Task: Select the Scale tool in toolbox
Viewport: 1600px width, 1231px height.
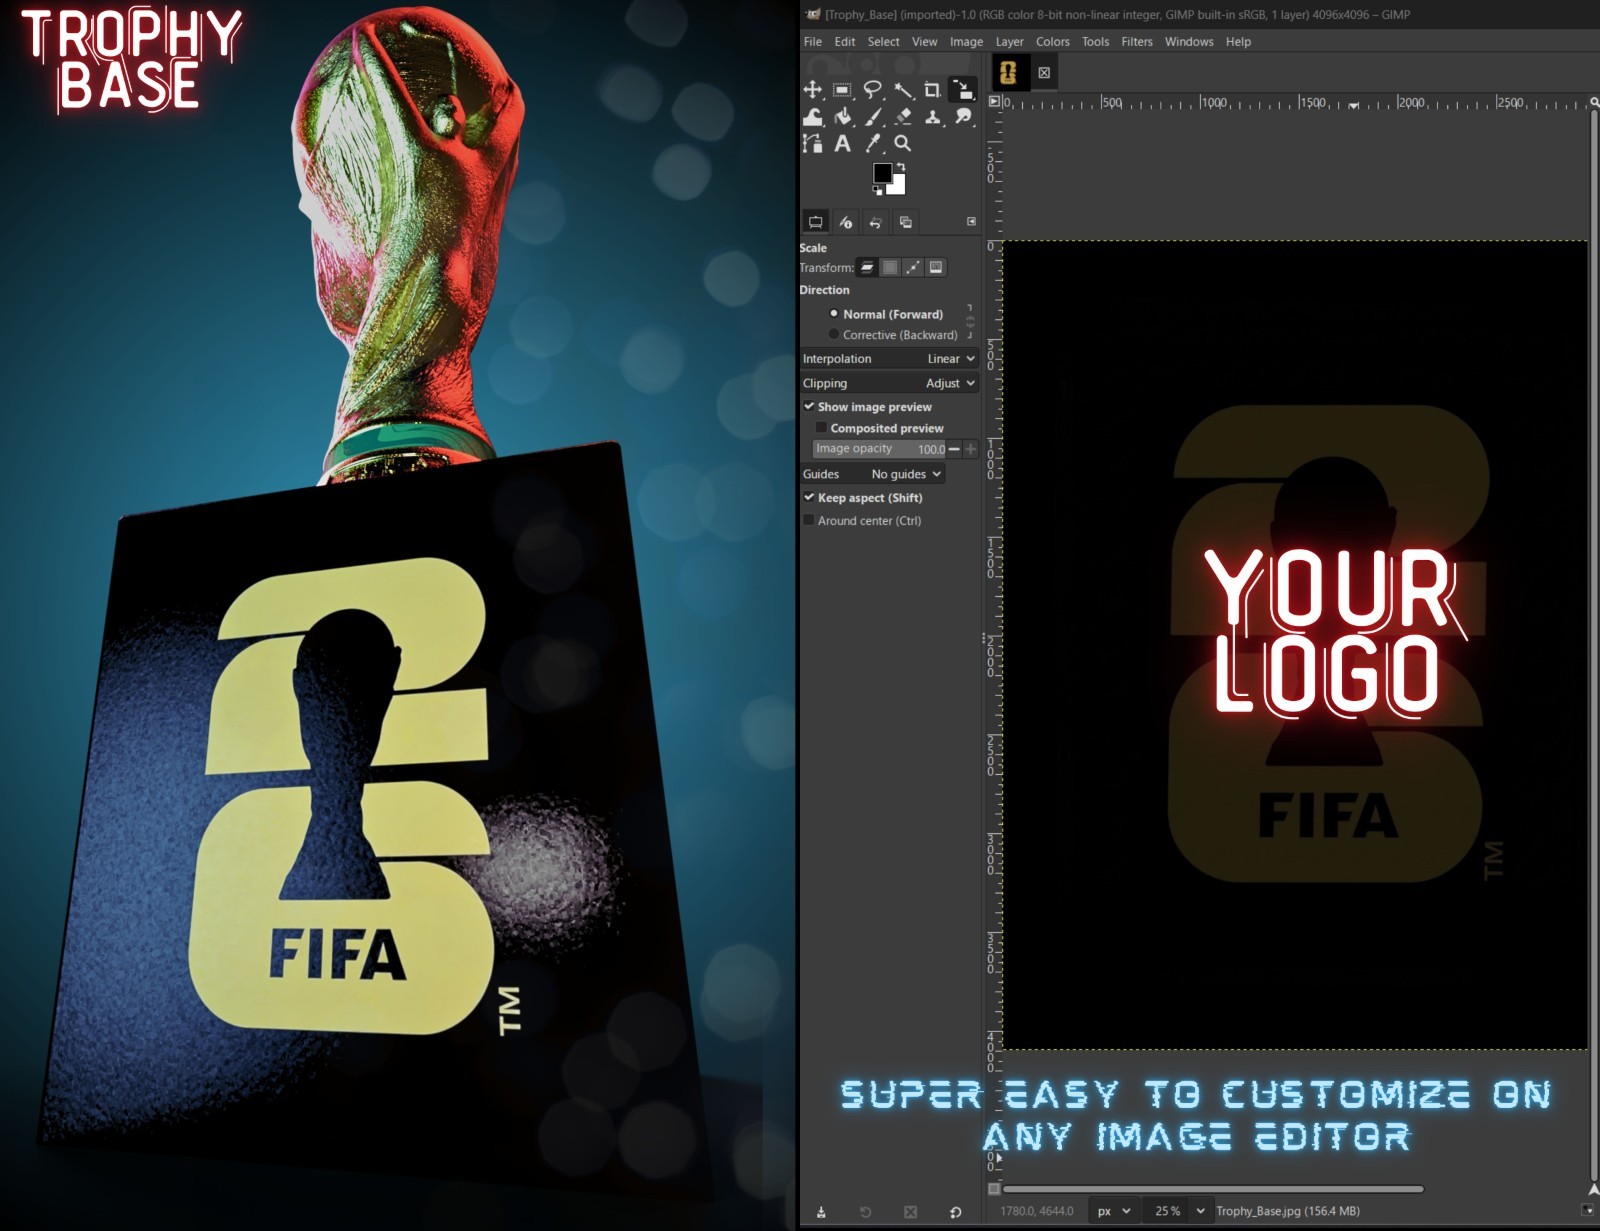Action: (x=962, y=90)
